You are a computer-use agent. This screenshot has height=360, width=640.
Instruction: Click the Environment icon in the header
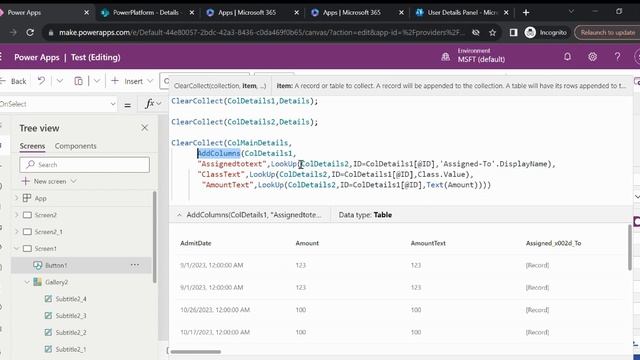pos(445,57)
